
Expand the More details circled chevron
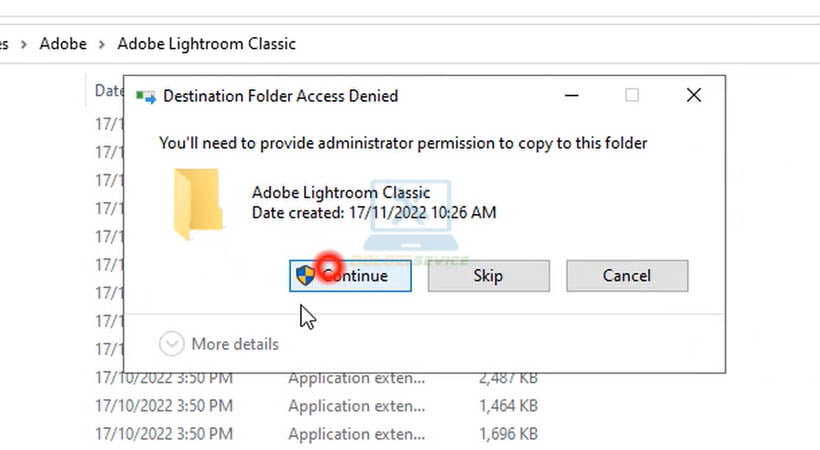pyautogui.click(x=172, y=344)
